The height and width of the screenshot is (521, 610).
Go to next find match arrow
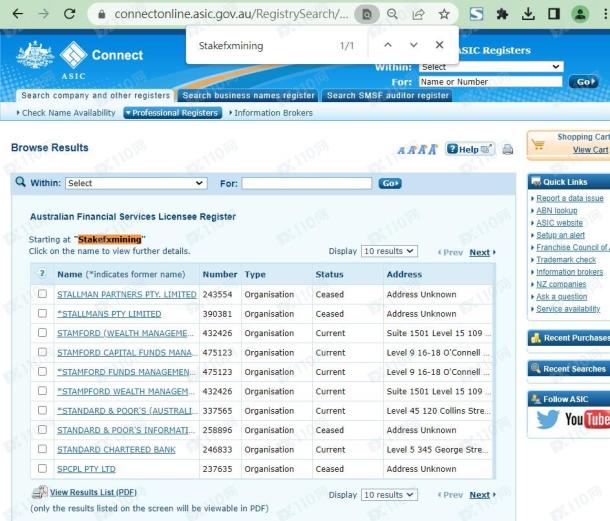point(414,45)
